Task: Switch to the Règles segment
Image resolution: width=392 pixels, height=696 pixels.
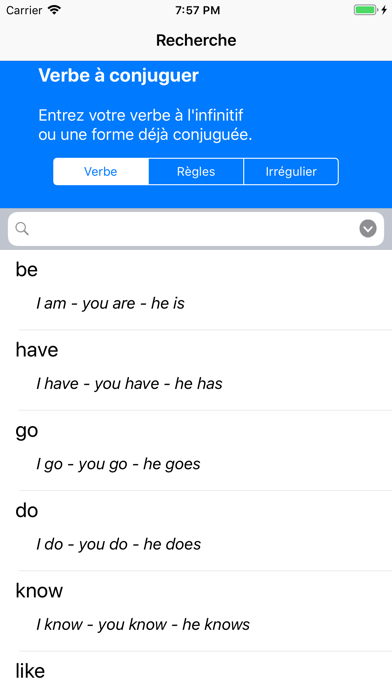Action: [196, 171]
